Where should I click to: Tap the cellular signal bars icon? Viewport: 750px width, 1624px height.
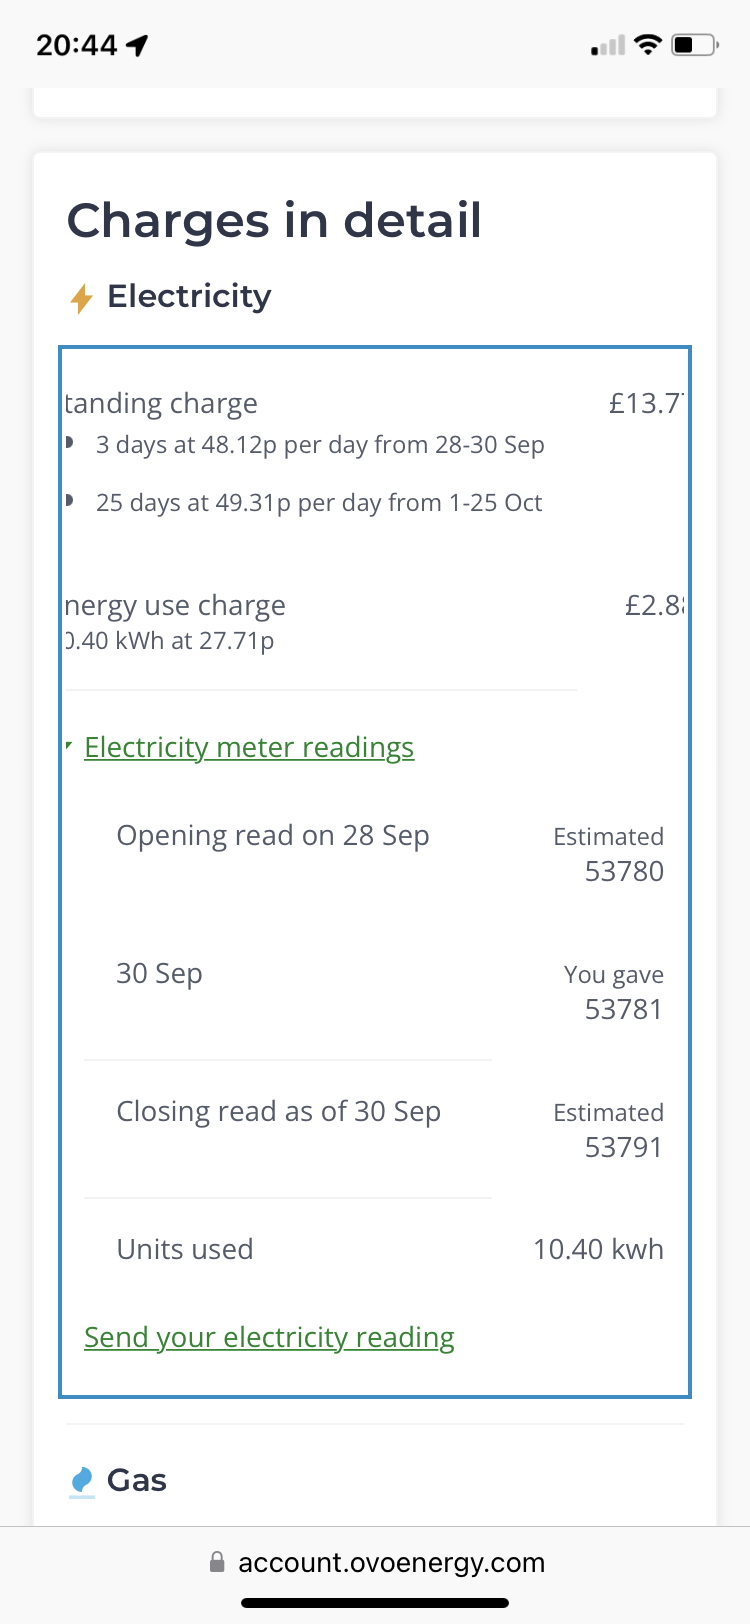pyautogui.click(x=608, y=46)
